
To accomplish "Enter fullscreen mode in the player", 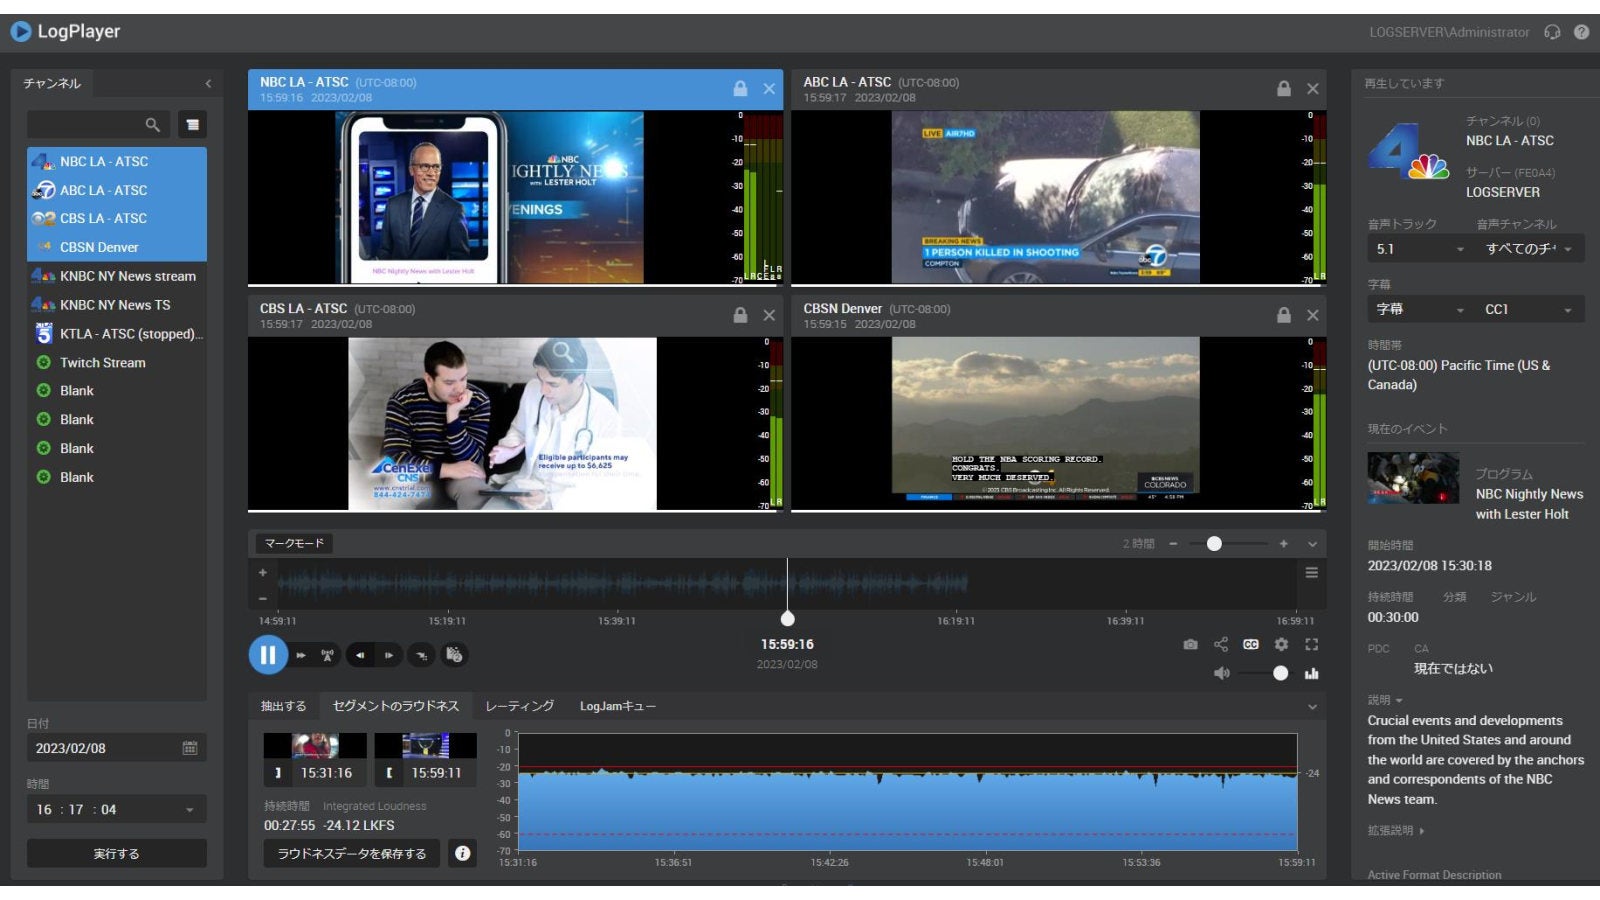I will (x=1312, y=645).
